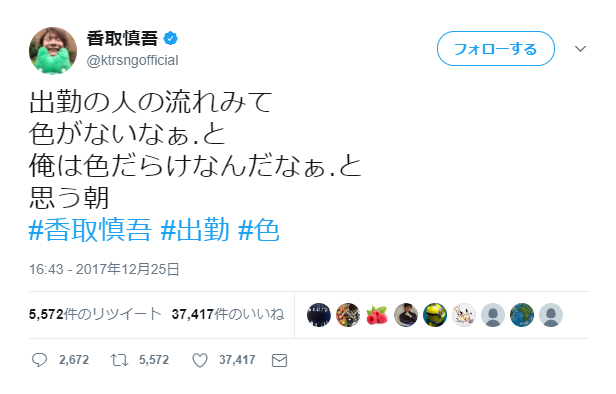616x394 pixels.
Task: Open the #出勤 hashtag link
Action: pyautogui.click(x=195, y=230)
